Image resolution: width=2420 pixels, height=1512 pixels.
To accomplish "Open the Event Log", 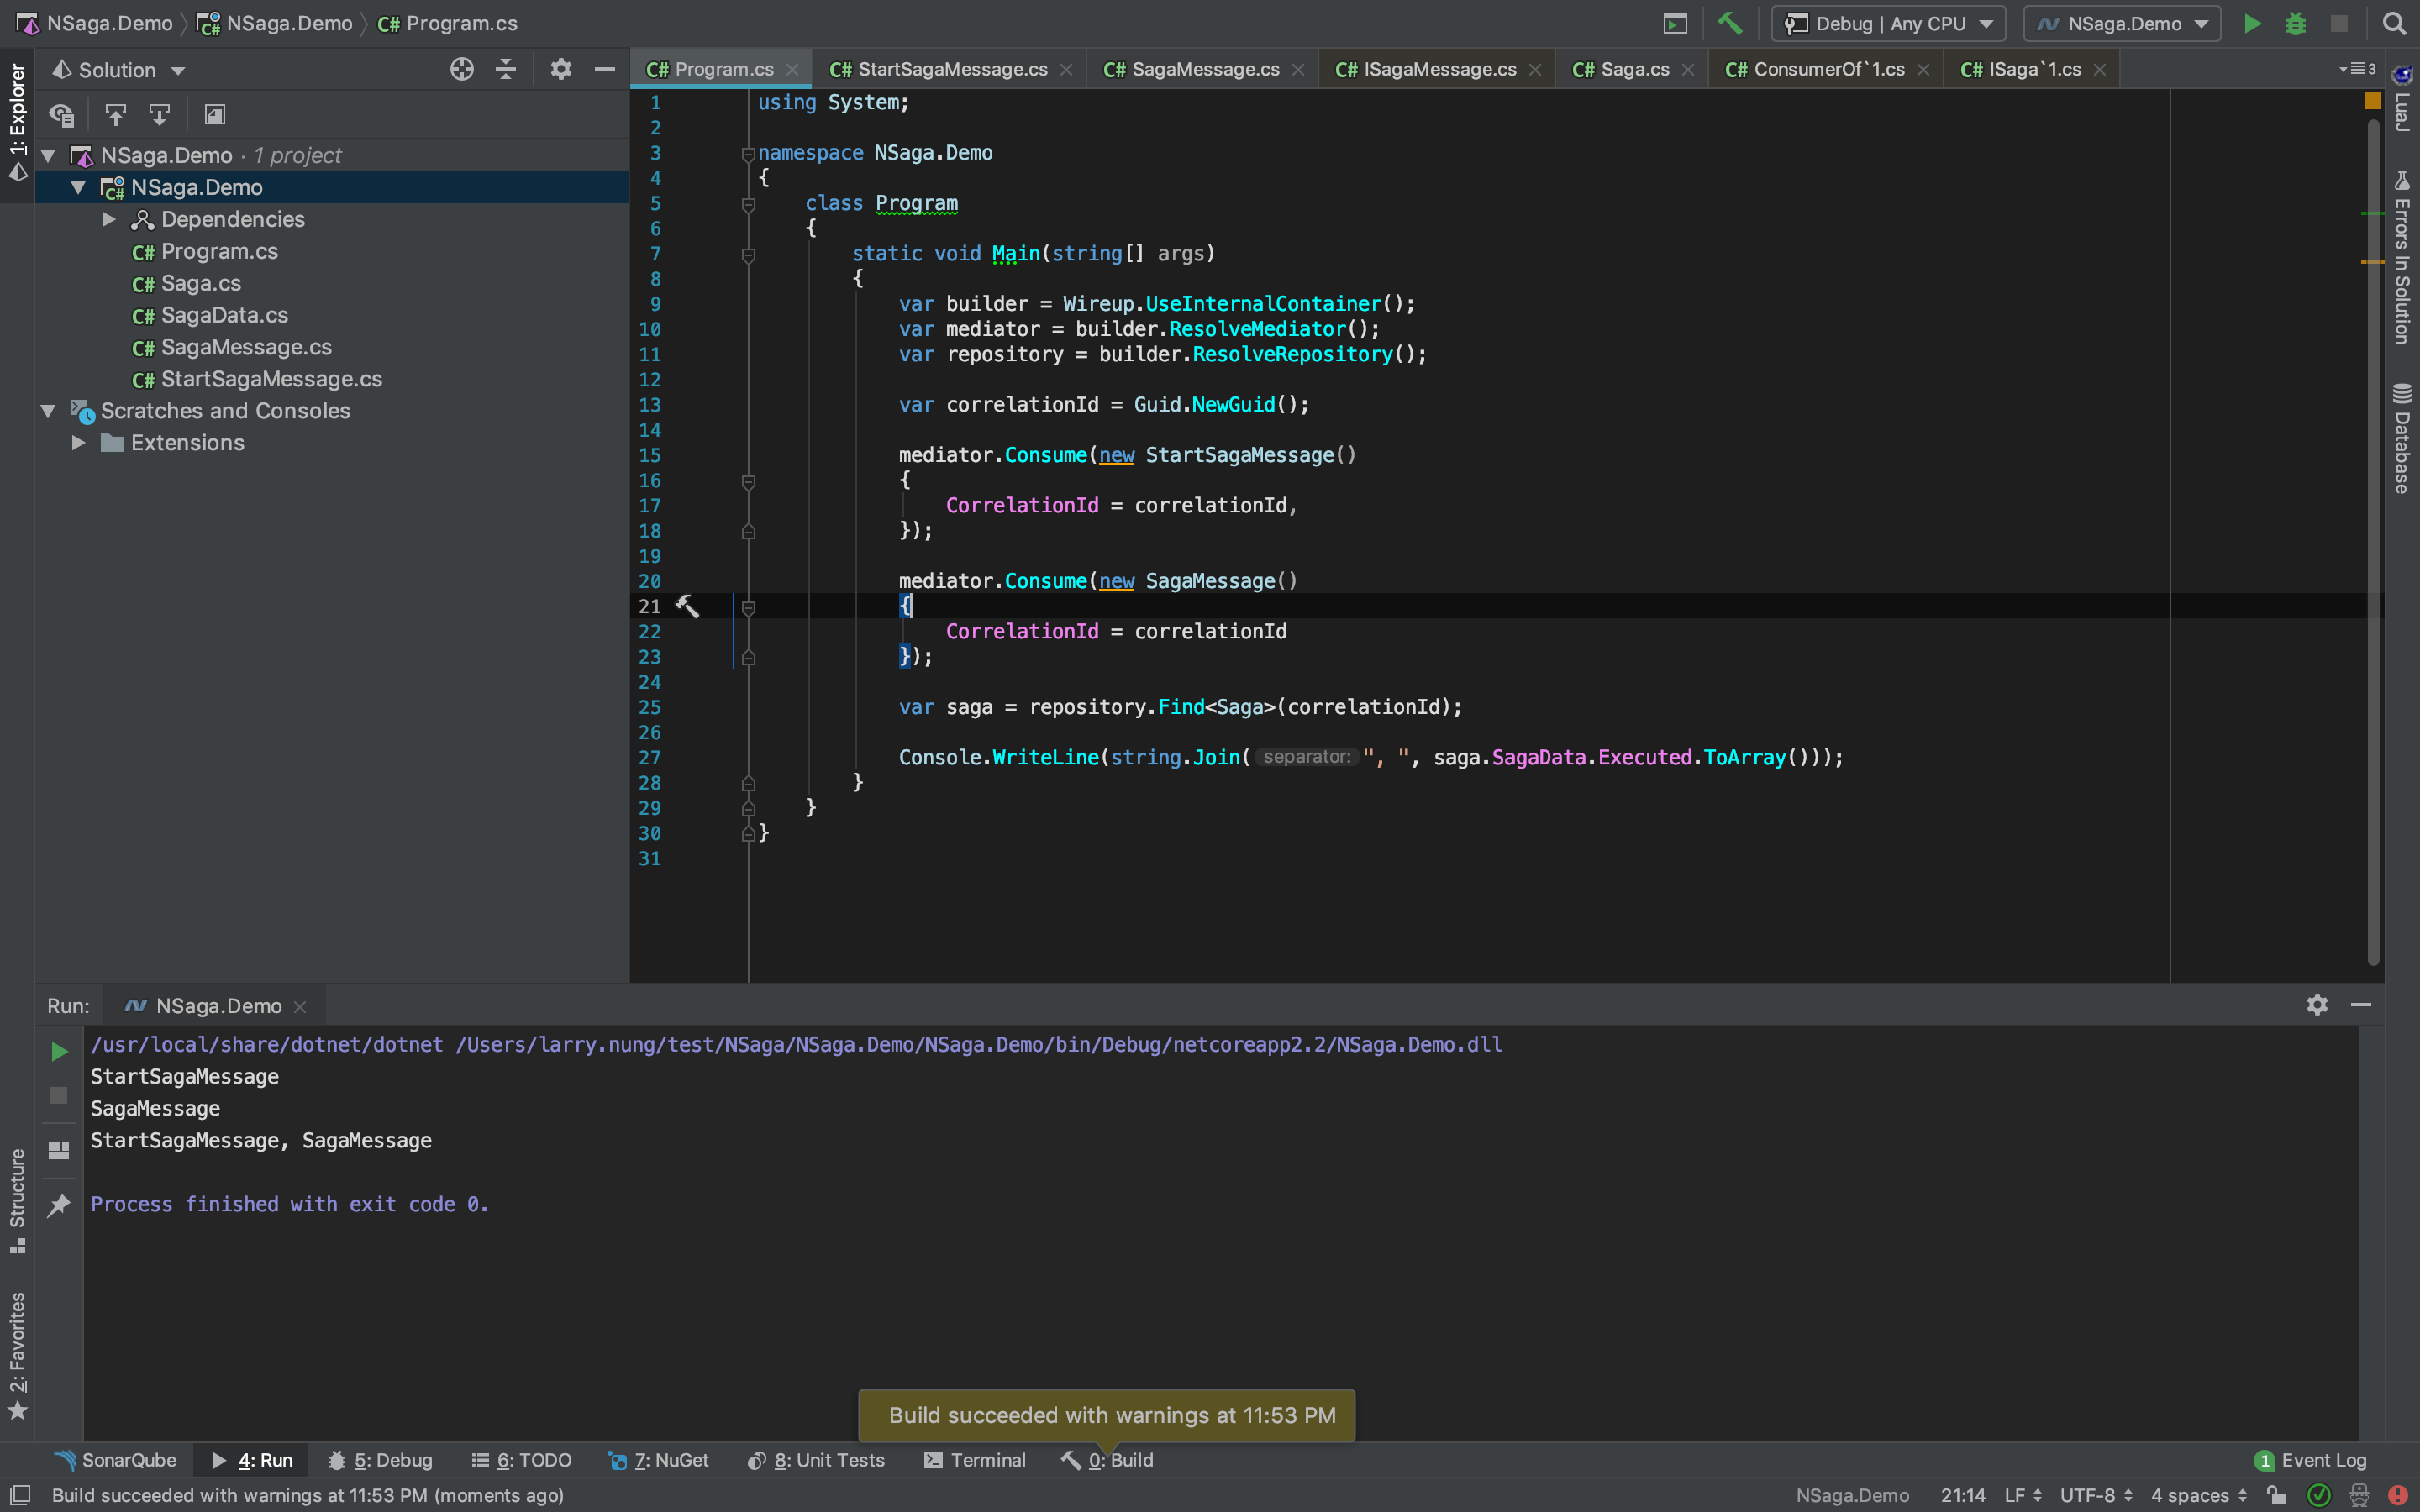I will (2311, 1460).
